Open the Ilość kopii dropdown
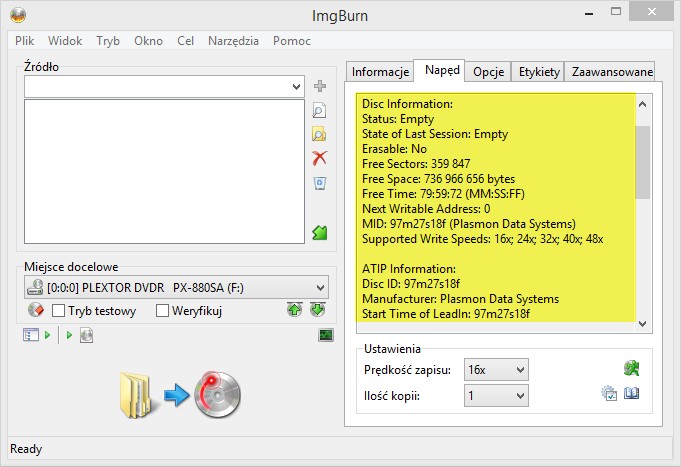681x467 pixels. [496, 396]
